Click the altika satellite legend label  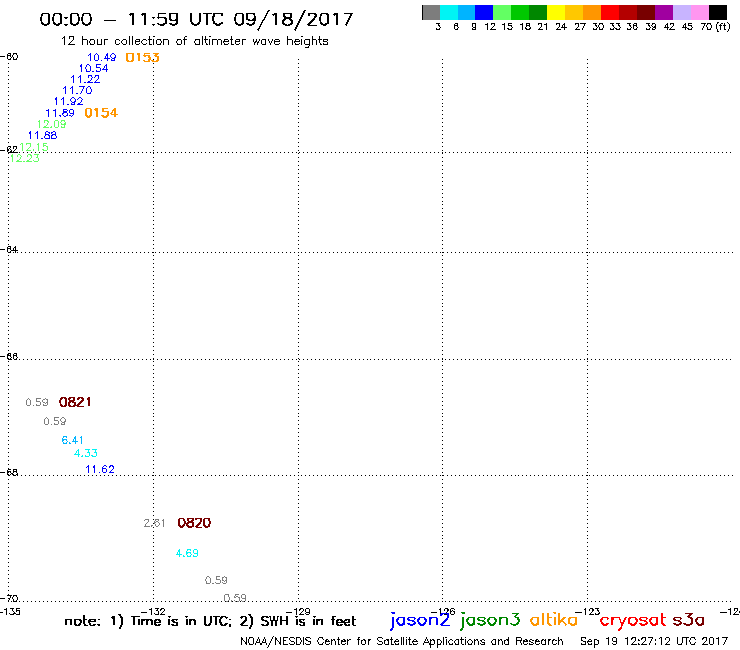click(554, 620)
